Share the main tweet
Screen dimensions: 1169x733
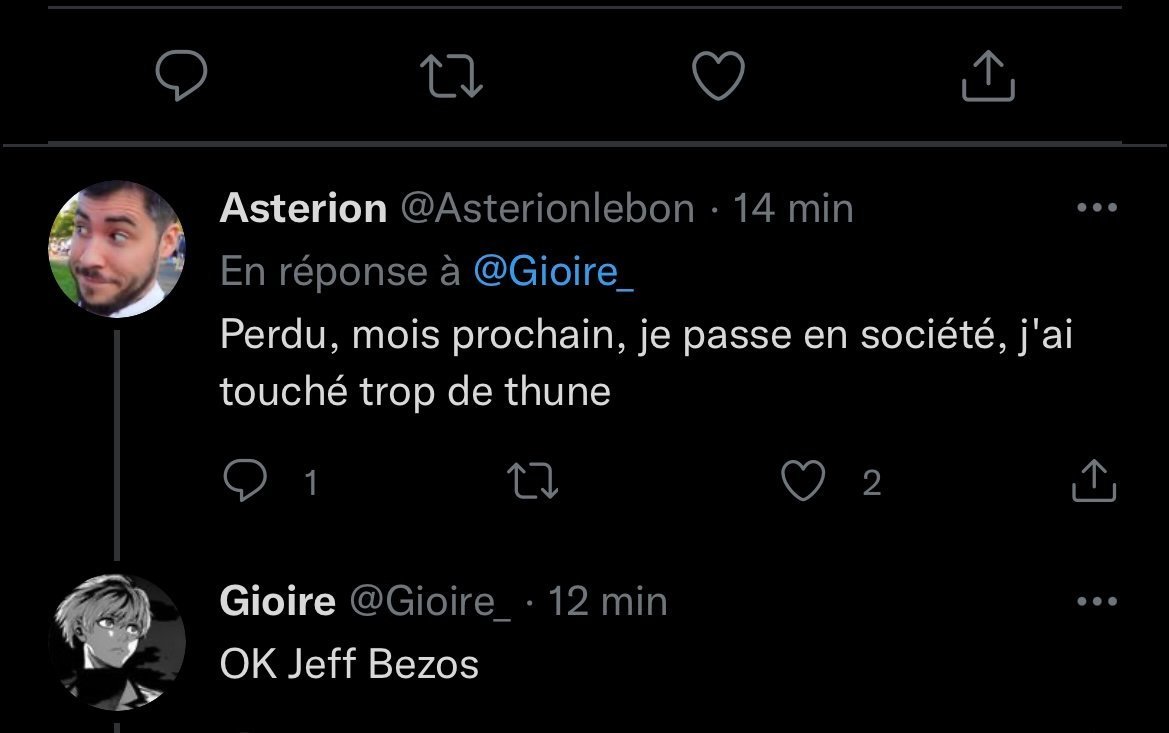pyautogui.click(x=988, y=77)
